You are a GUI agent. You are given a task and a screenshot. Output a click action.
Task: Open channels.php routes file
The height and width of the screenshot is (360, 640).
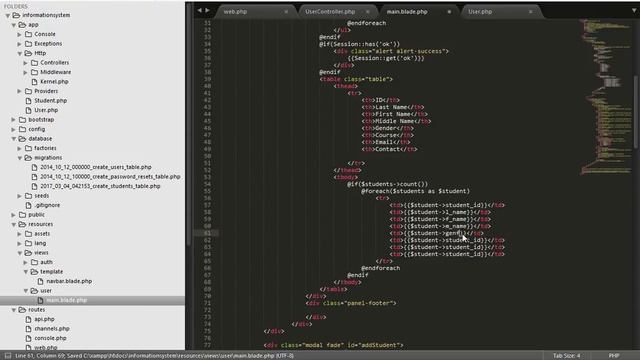coord(52,329)
